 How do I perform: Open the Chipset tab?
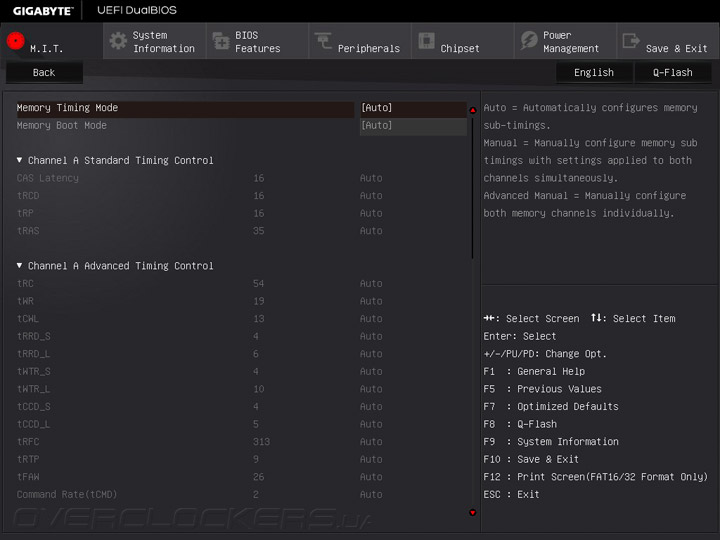pyautogui.click(x=460, y=48)
